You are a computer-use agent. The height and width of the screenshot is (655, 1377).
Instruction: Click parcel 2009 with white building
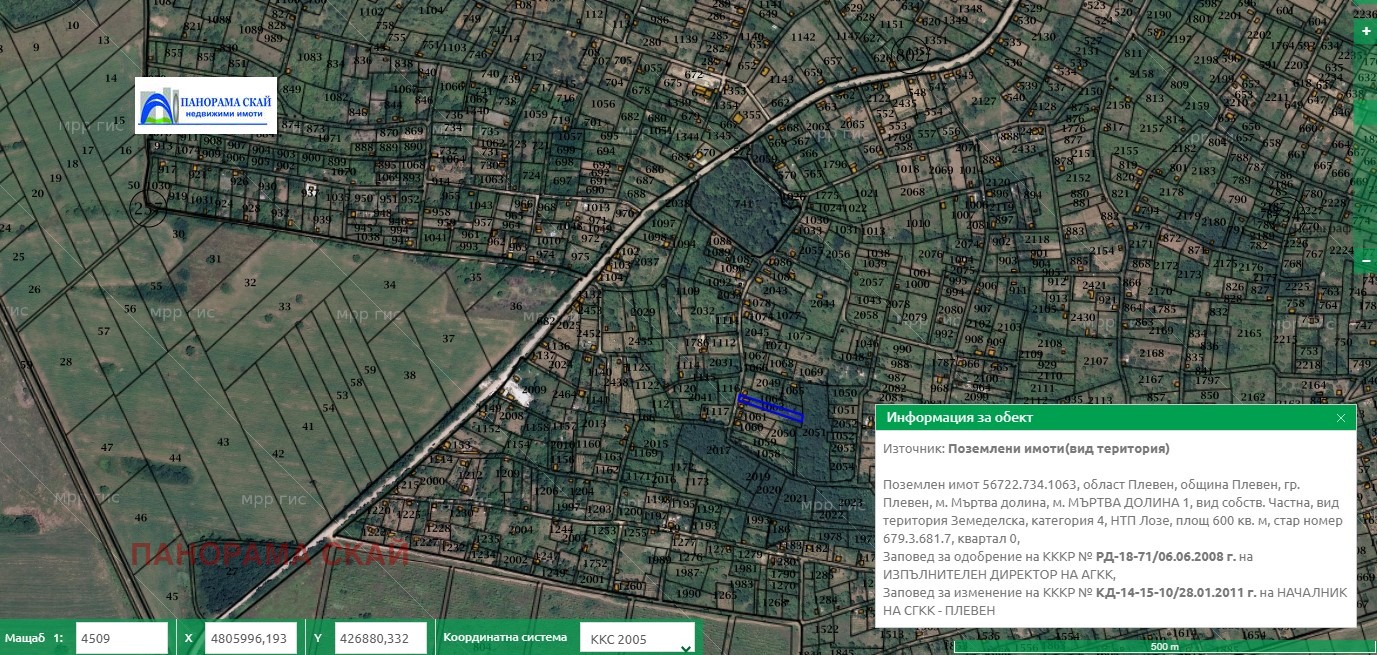tap(534, 389)
